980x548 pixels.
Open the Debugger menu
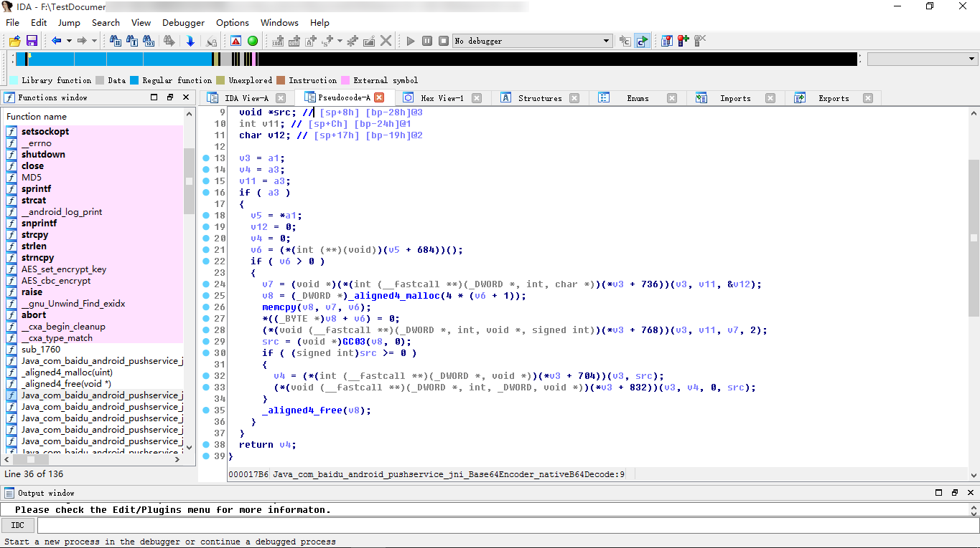tap(183, 22)
